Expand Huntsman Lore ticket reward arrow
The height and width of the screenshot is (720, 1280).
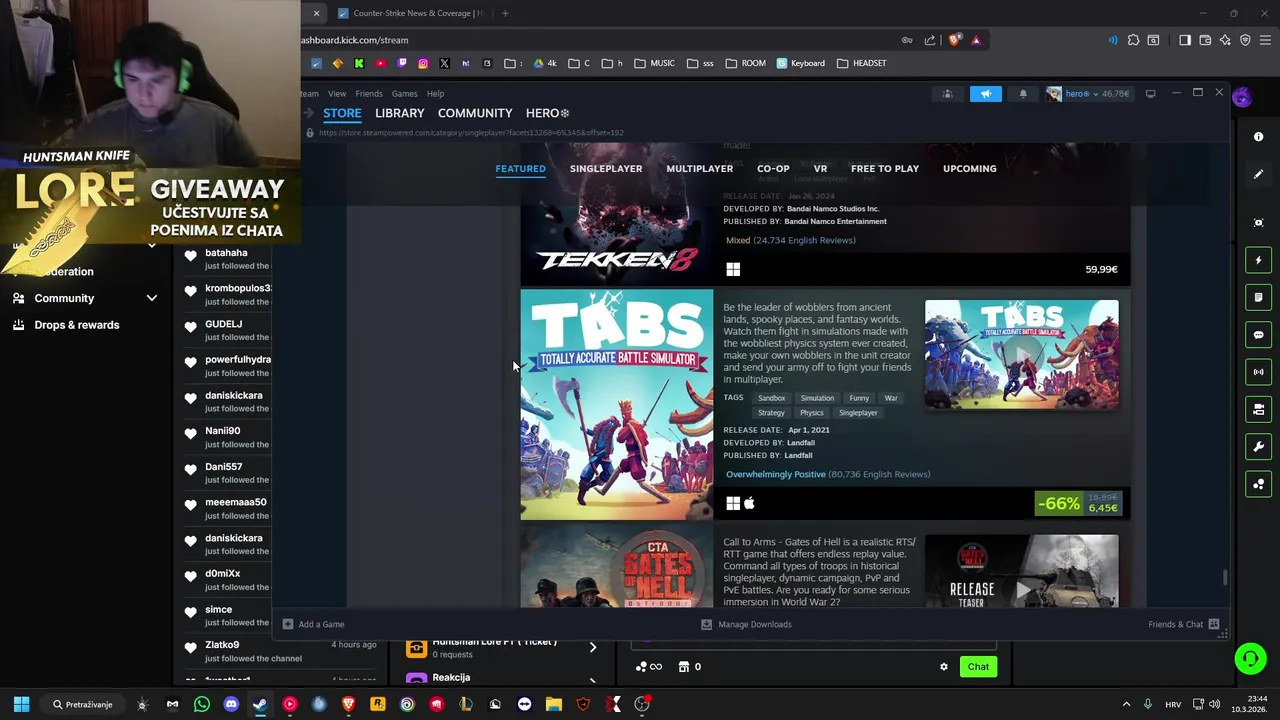coord(592,647)
